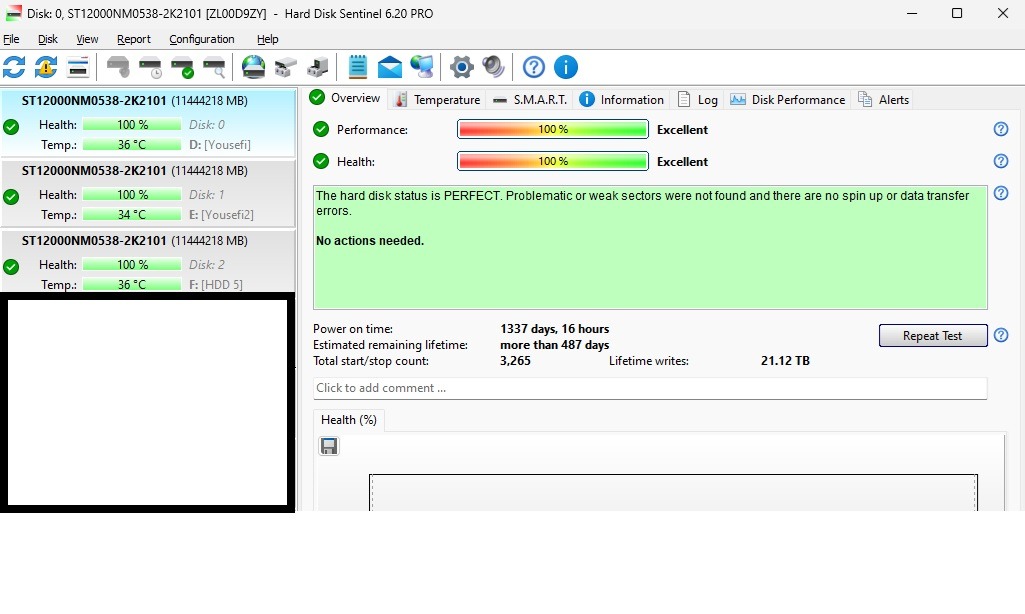Click the blue refresh arrows toolbar icon
Screen dimensions: 1025x614
(14, 67)
